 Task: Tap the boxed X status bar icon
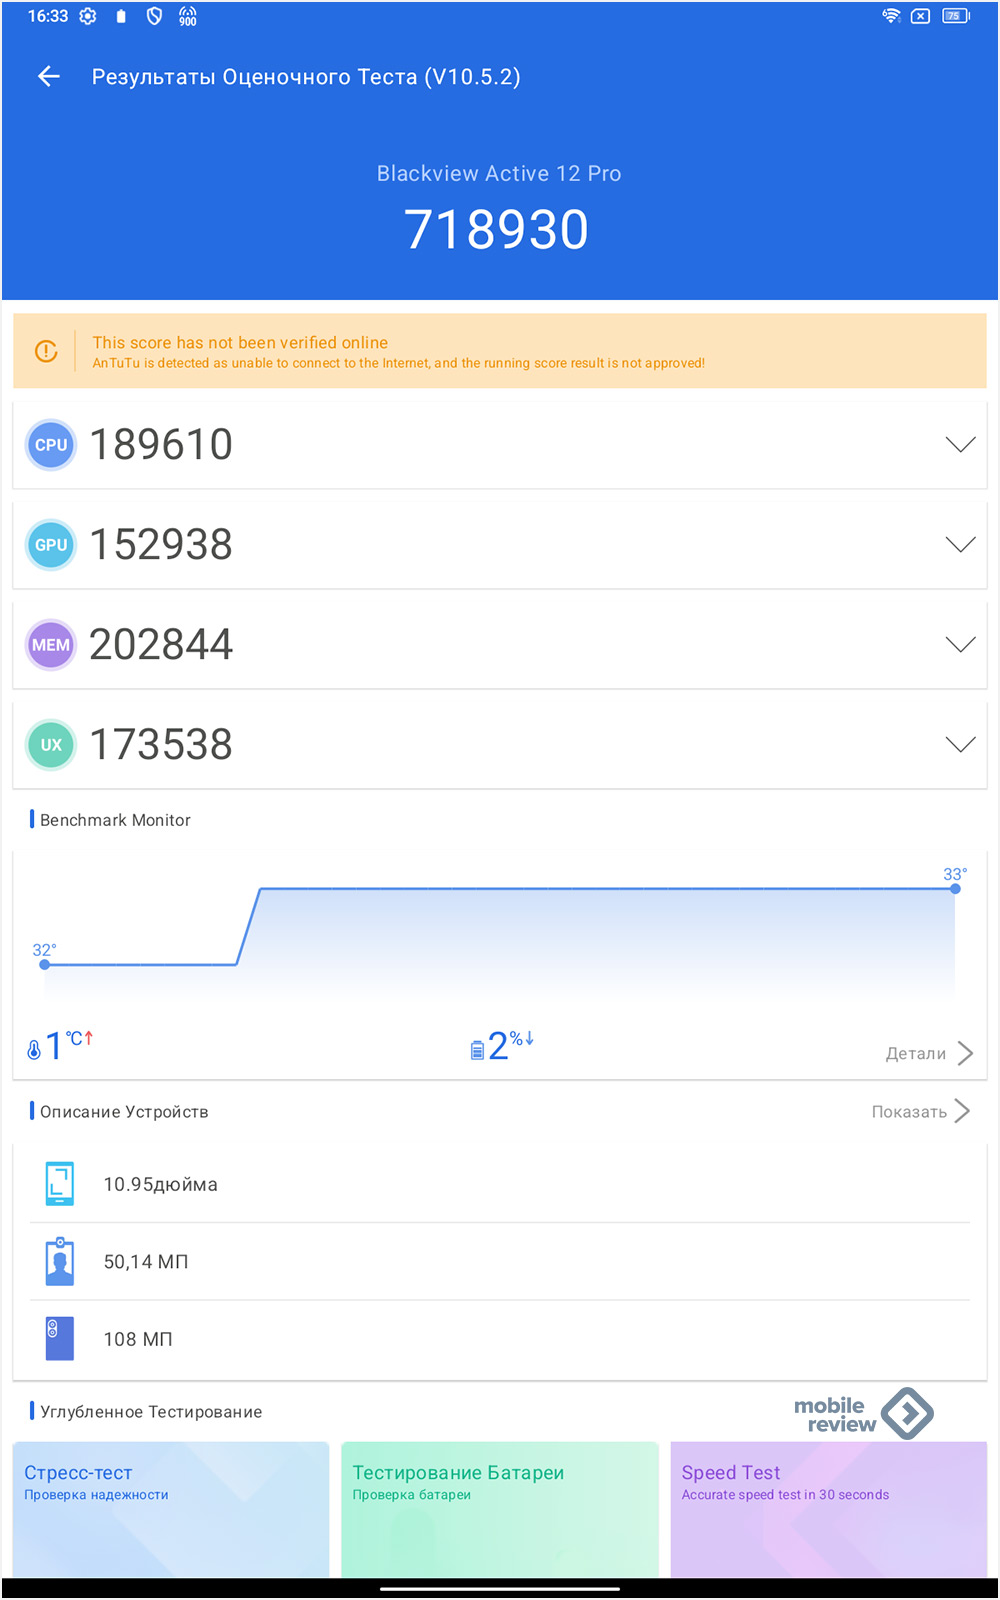[x=921, y=15]
